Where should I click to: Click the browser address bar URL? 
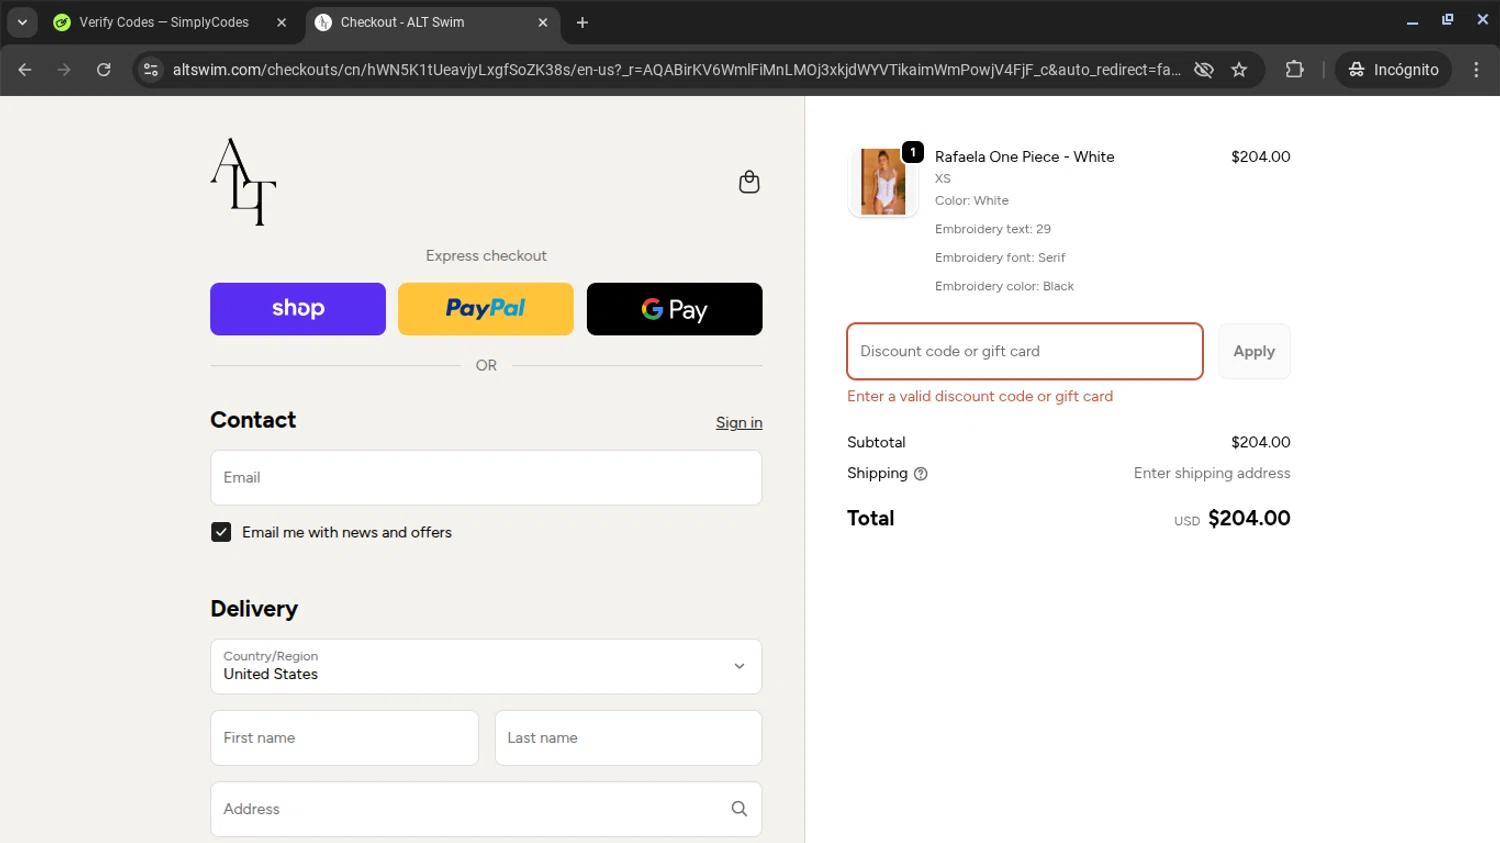(x=676, y=70)
